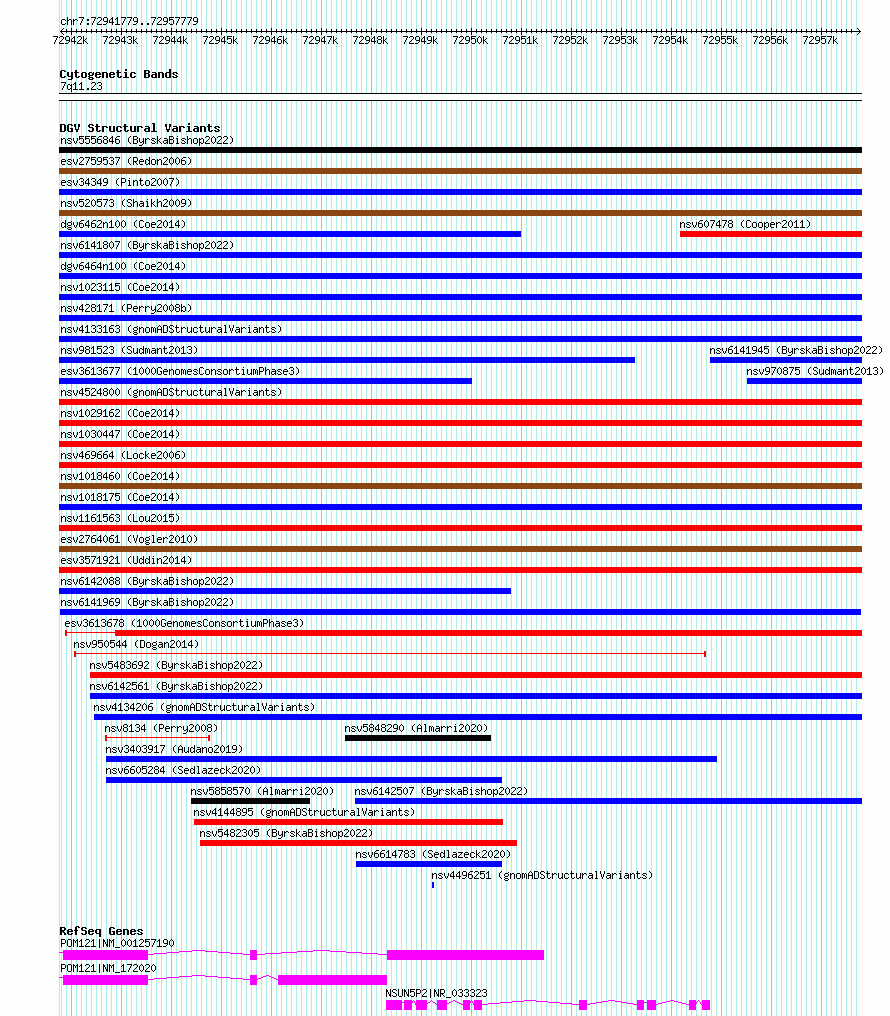Select the nsv6141969 (ByrskaBishop2022) label
The width and height of the screenshot is (890, 1016).
(147, 602)
